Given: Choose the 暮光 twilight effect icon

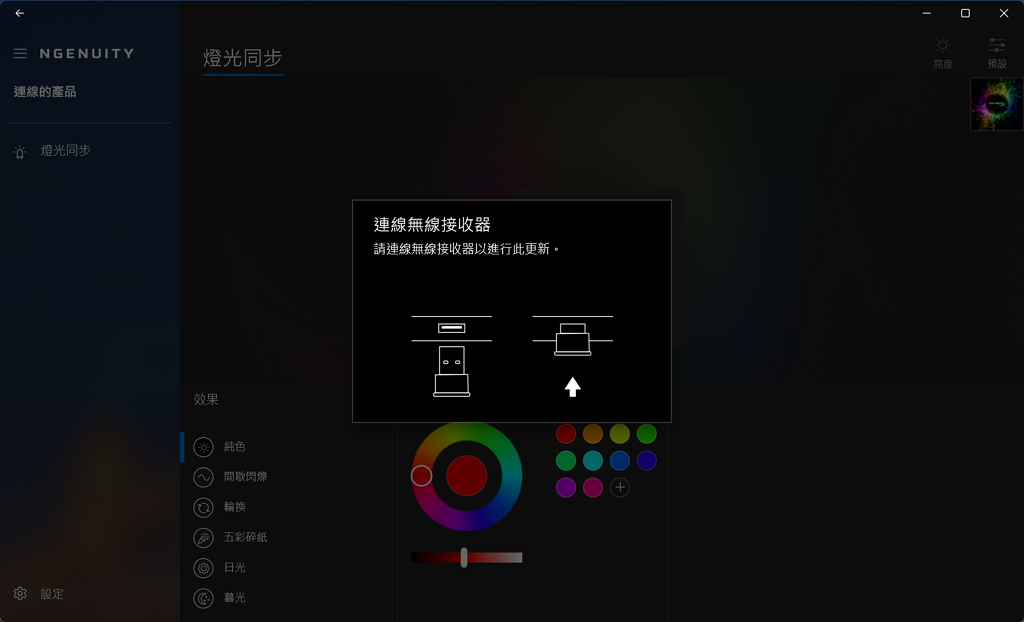Looking at the screenshot, I should click(204, 598).
